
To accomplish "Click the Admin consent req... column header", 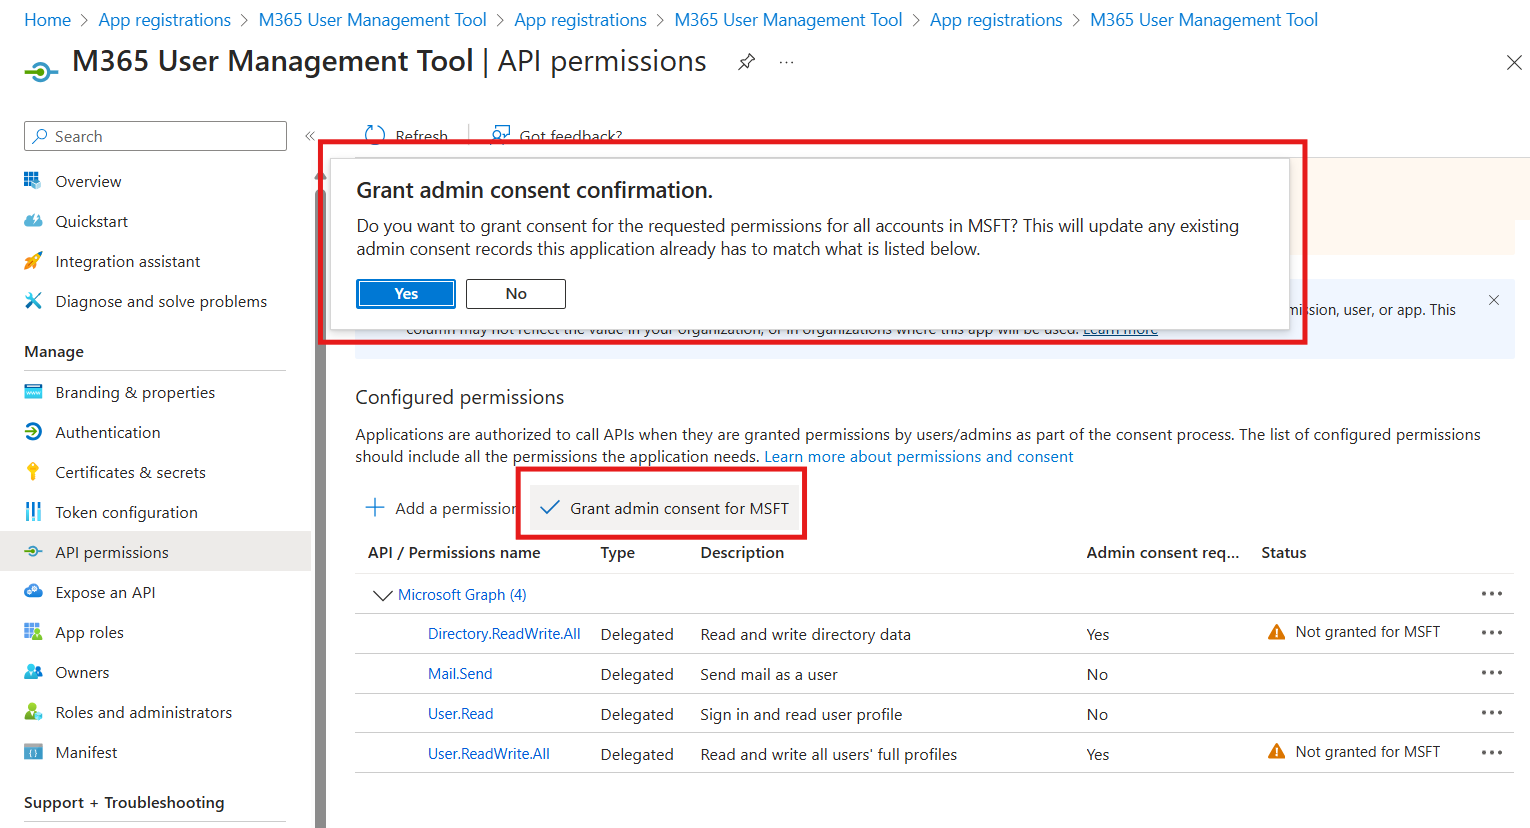I will point(1163,553).
